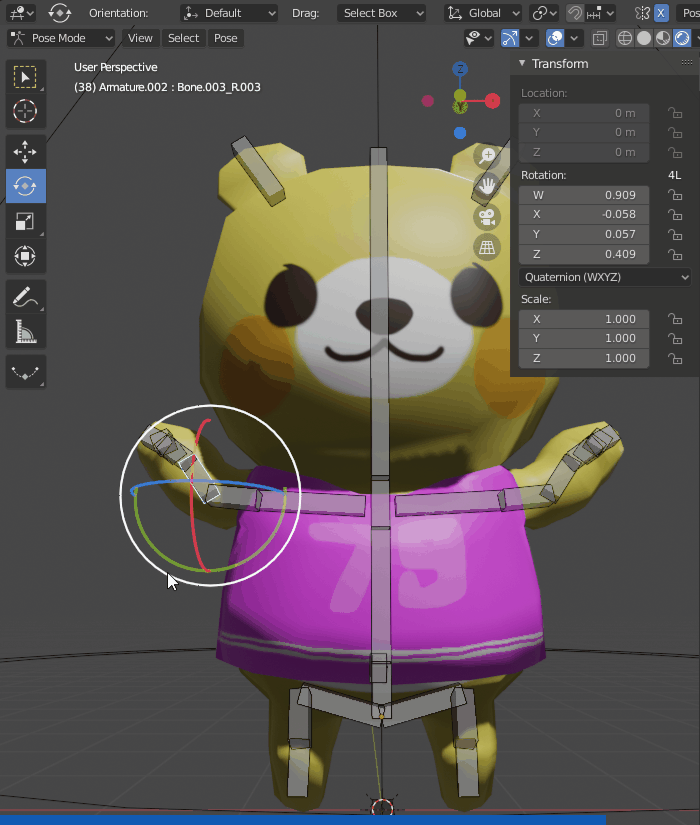Screen dimensions: 700x825
Task: Open the editor type dropdown
Action: click(x=22, y=13)
